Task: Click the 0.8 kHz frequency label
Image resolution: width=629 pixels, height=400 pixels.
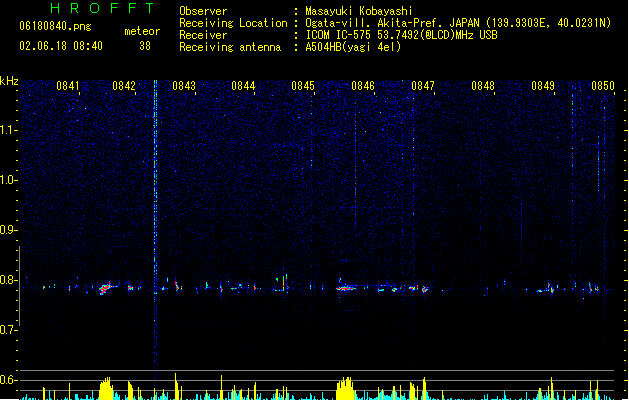Action: (8, 280)
